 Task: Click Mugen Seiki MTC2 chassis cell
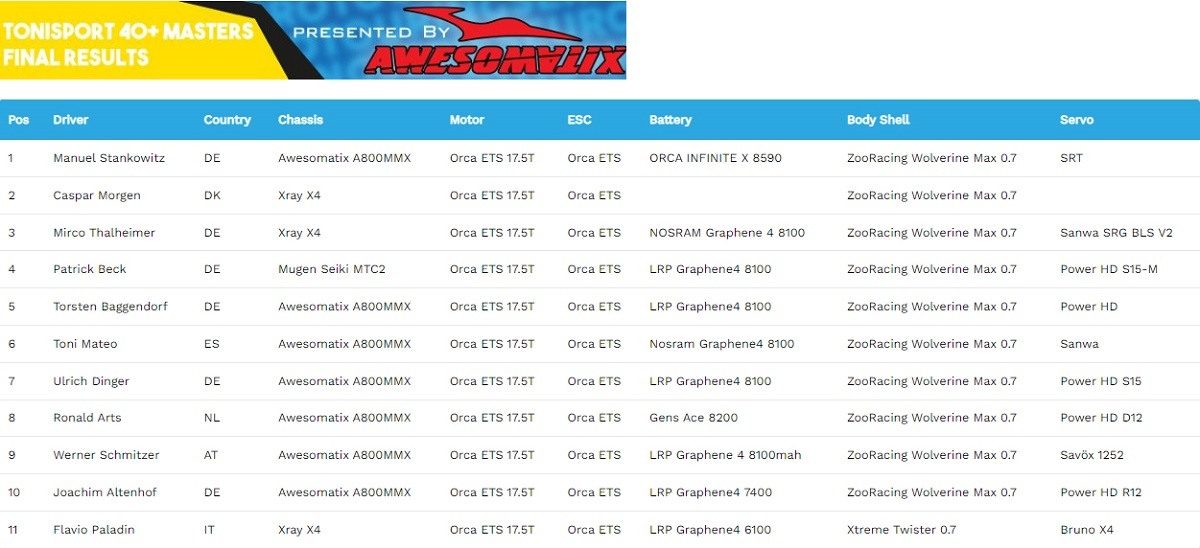point(331,269)
